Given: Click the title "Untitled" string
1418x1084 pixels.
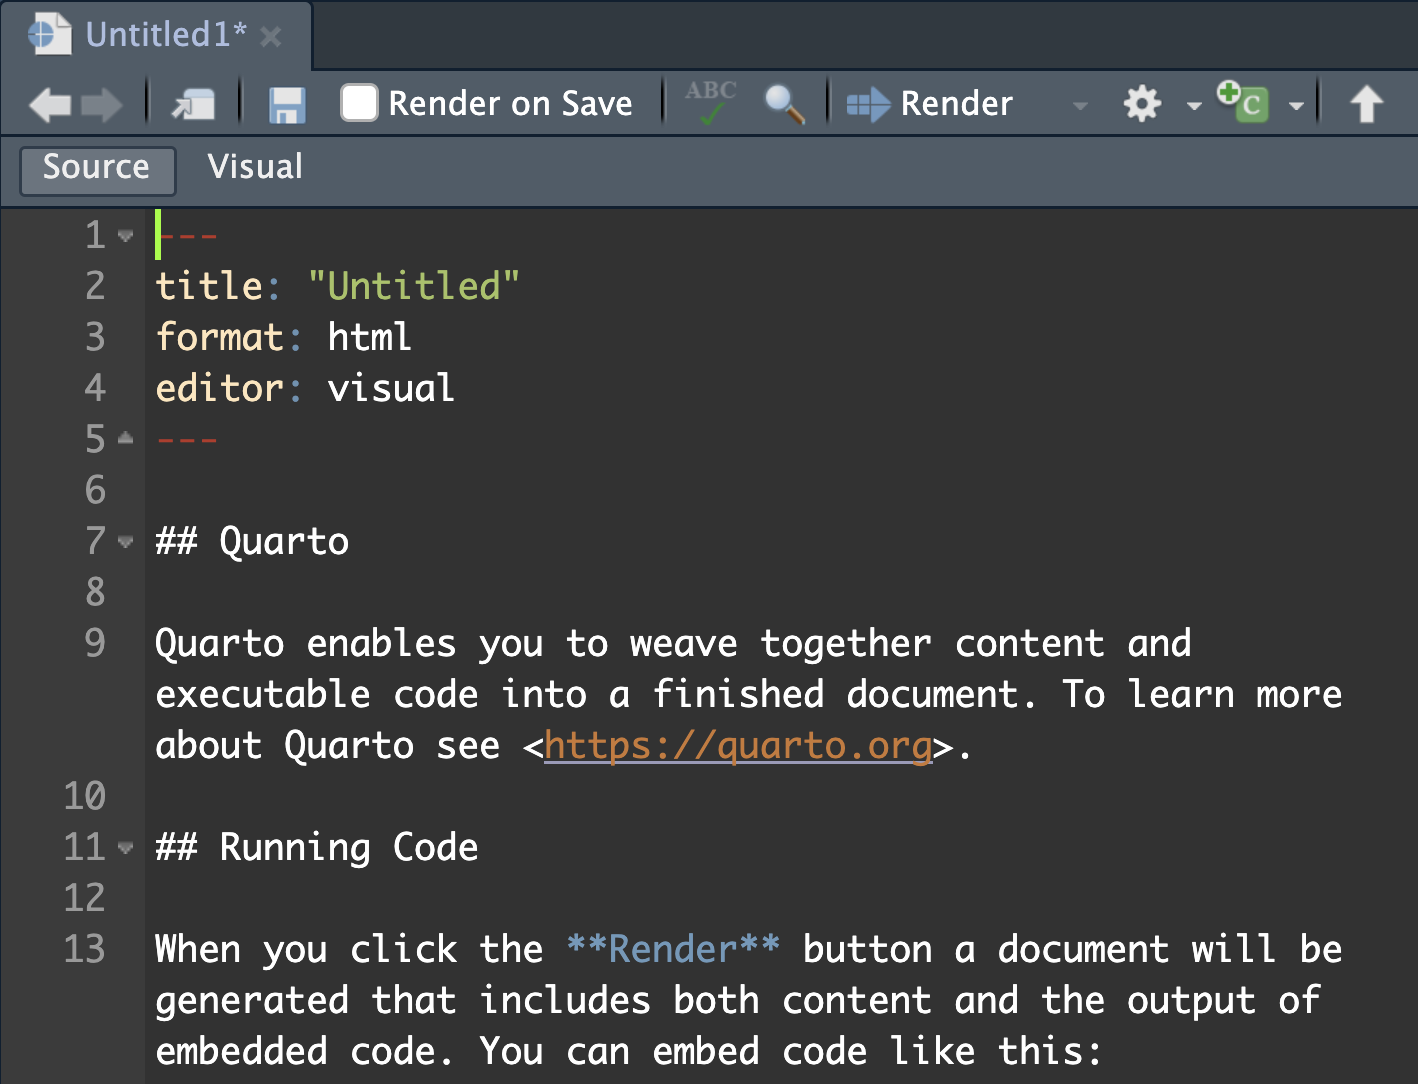Looking at the screenshot, I should 413,287.
